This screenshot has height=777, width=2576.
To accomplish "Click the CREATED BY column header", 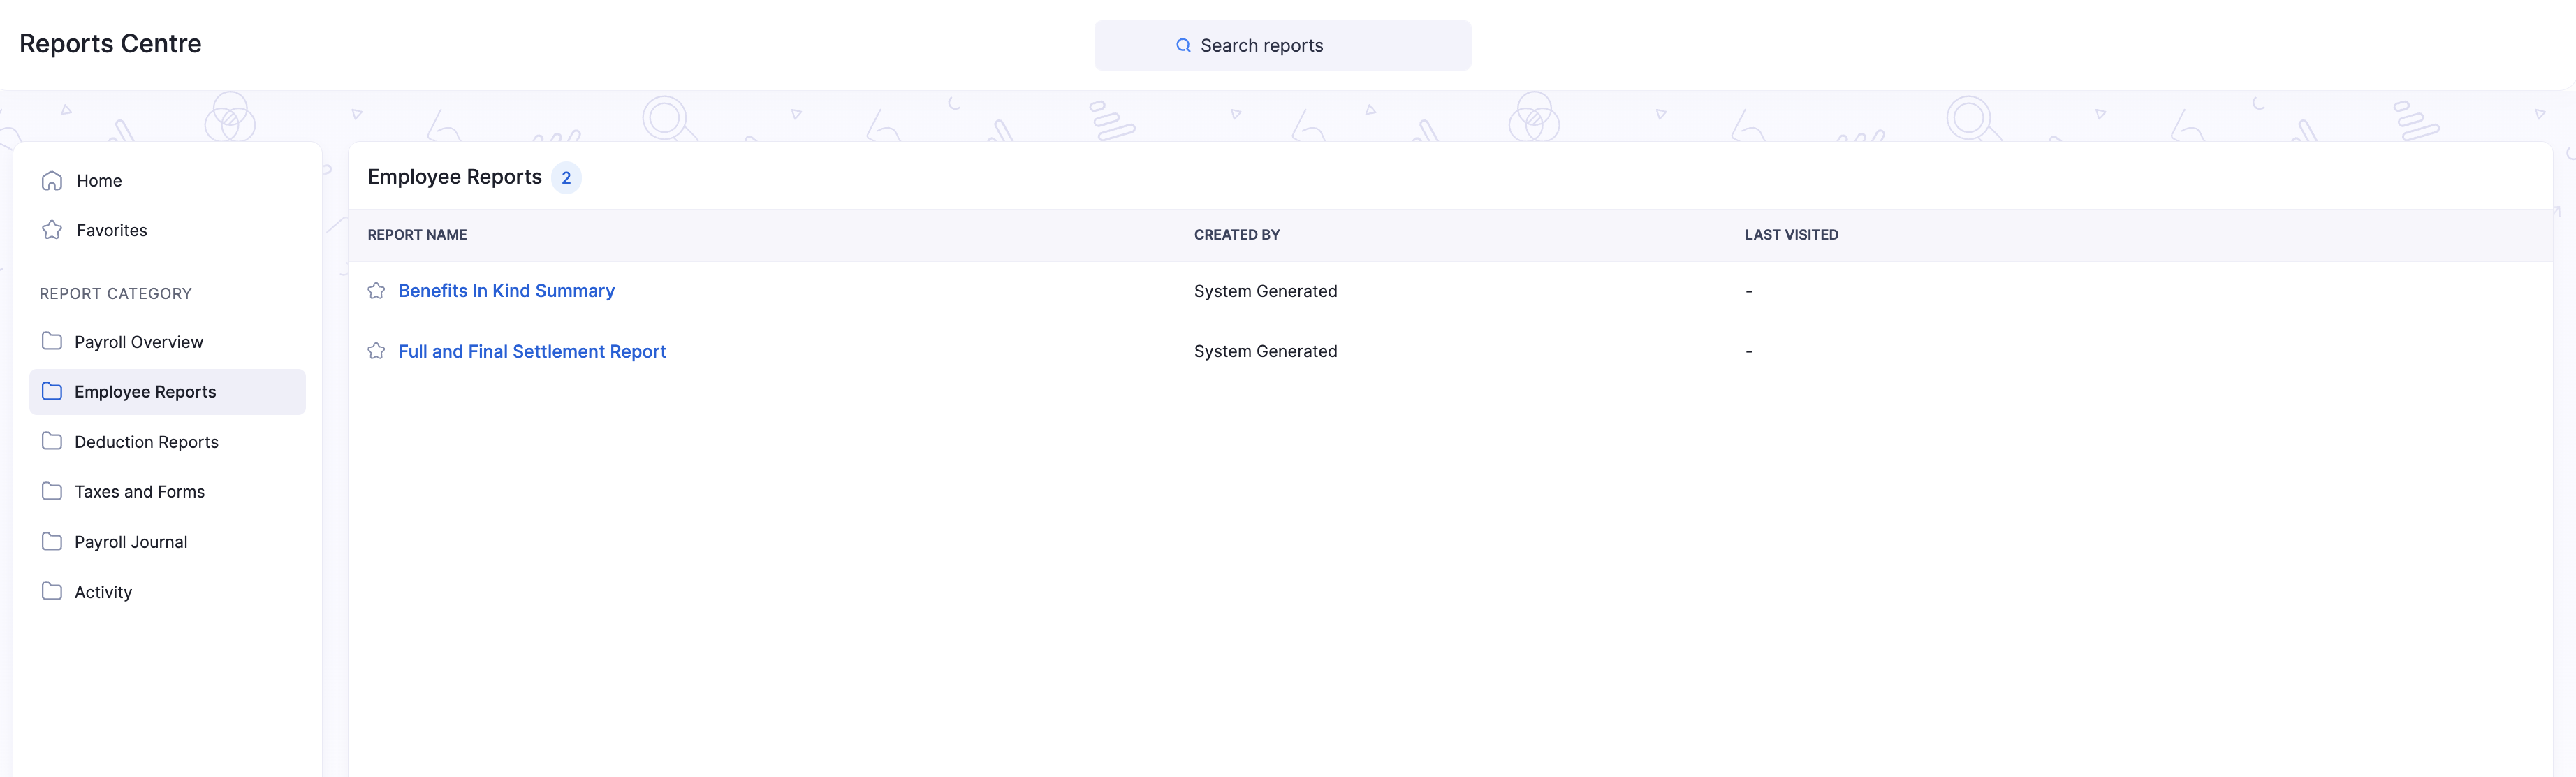I will (1236, 235).
